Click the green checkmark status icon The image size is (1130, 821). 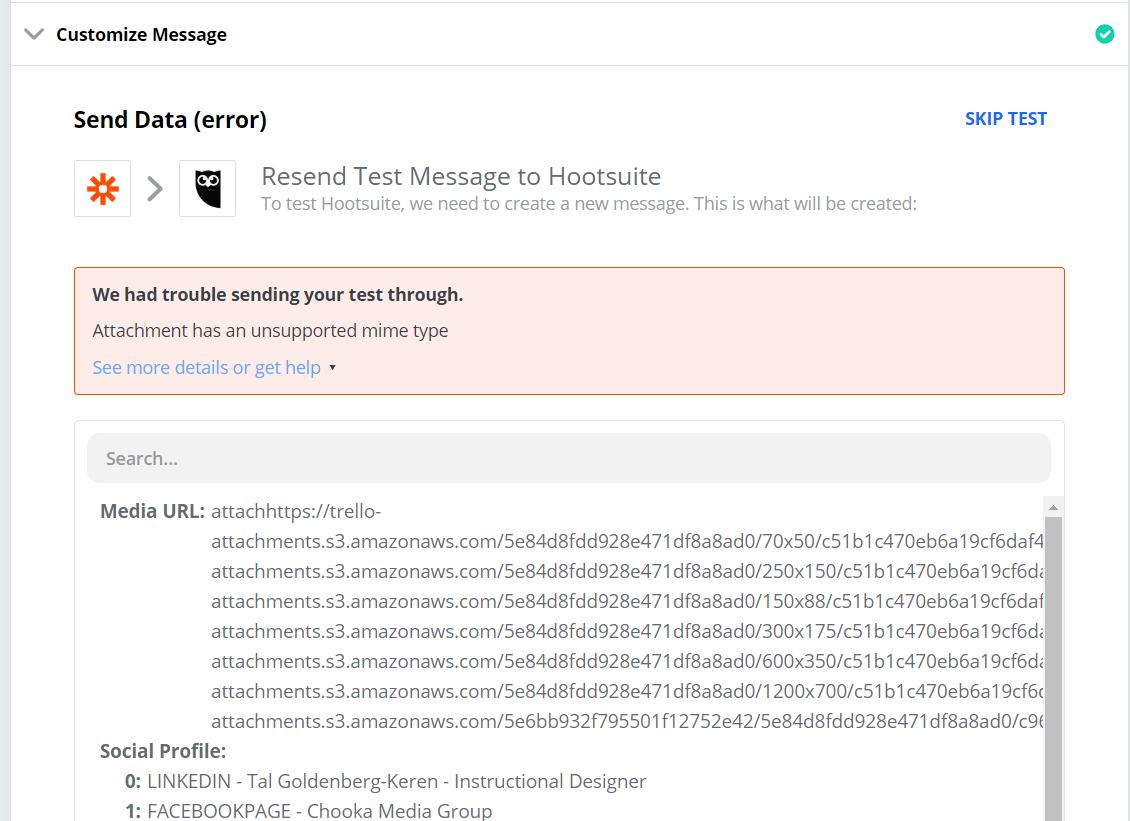click(x=1104, y=34)
